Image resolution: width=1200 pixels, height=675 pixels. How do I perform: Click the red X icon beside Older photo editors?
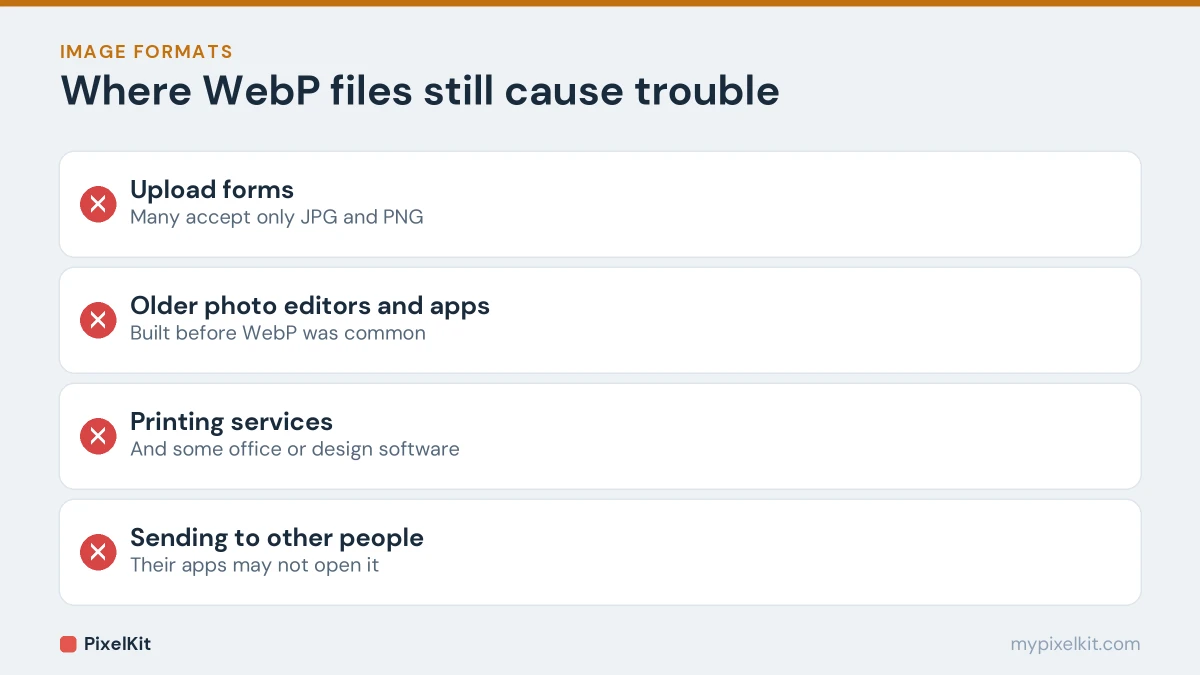click(x=98, y=320)
